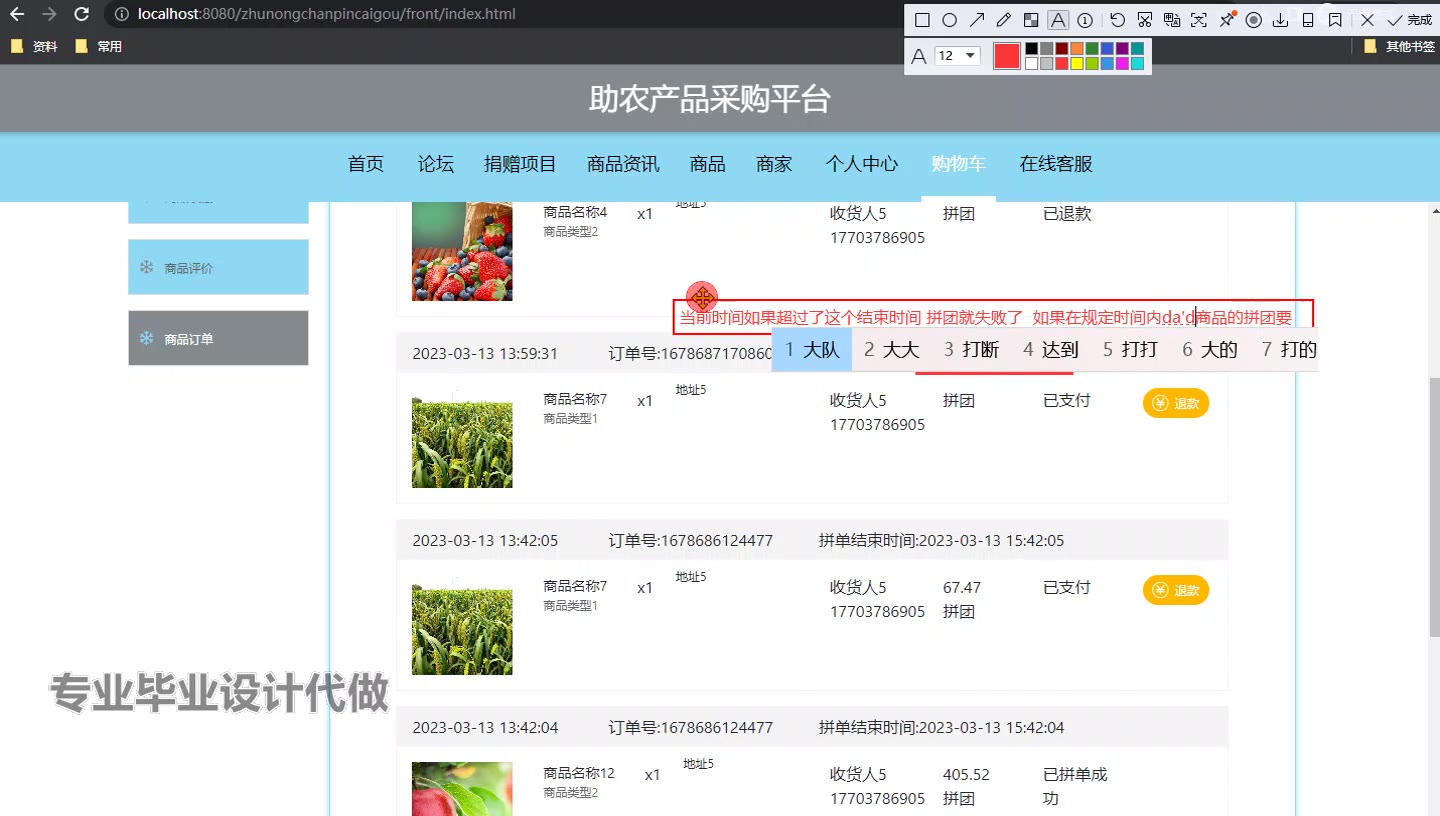Open 商品评价 in the left sidebar
1440x816 pixels.
218,268
